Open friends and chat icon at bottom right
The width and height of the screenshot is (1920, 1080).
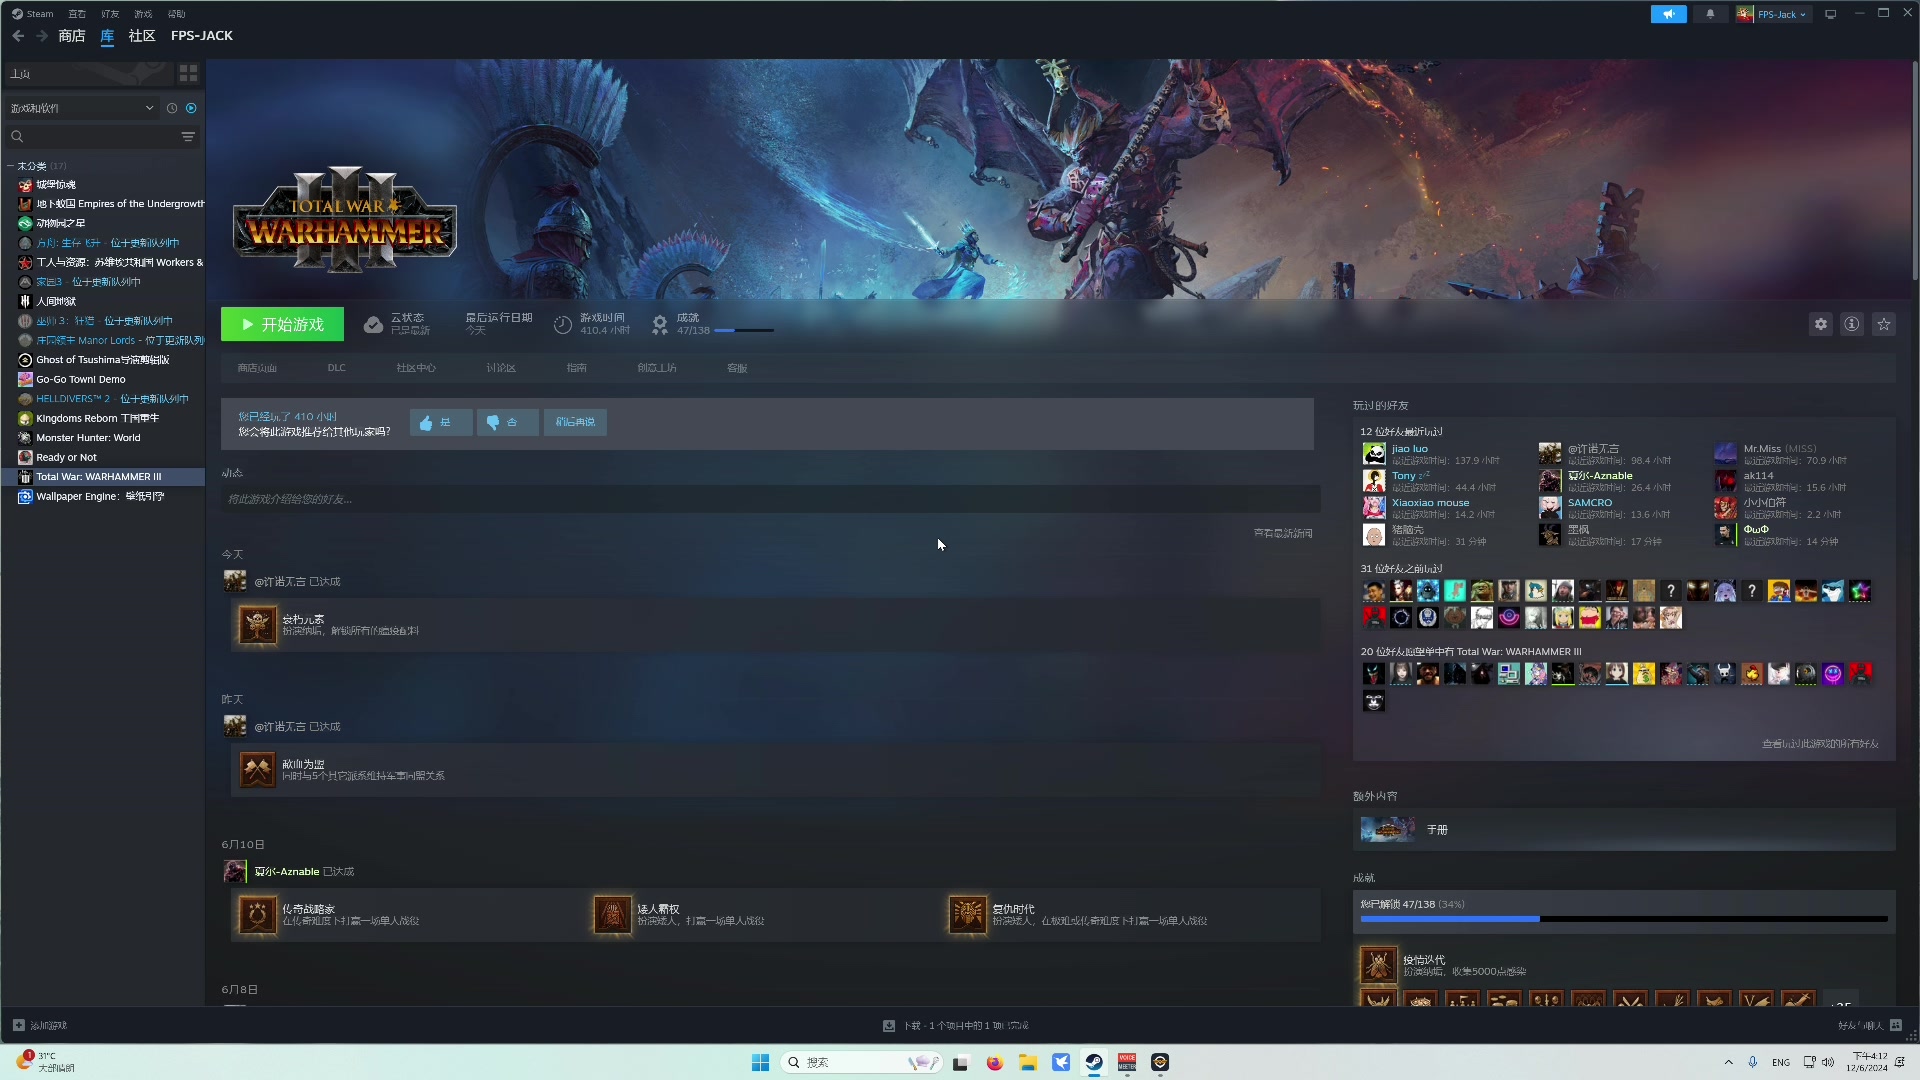point(1896,1026)
